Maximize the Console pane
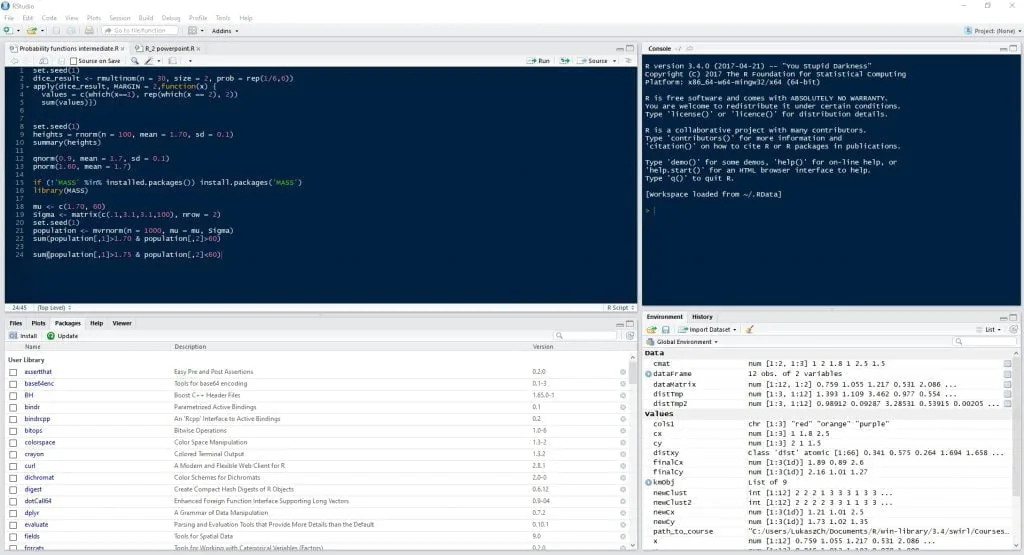This screenshot has width=1024, height=555. click(x=1014, y=48)
